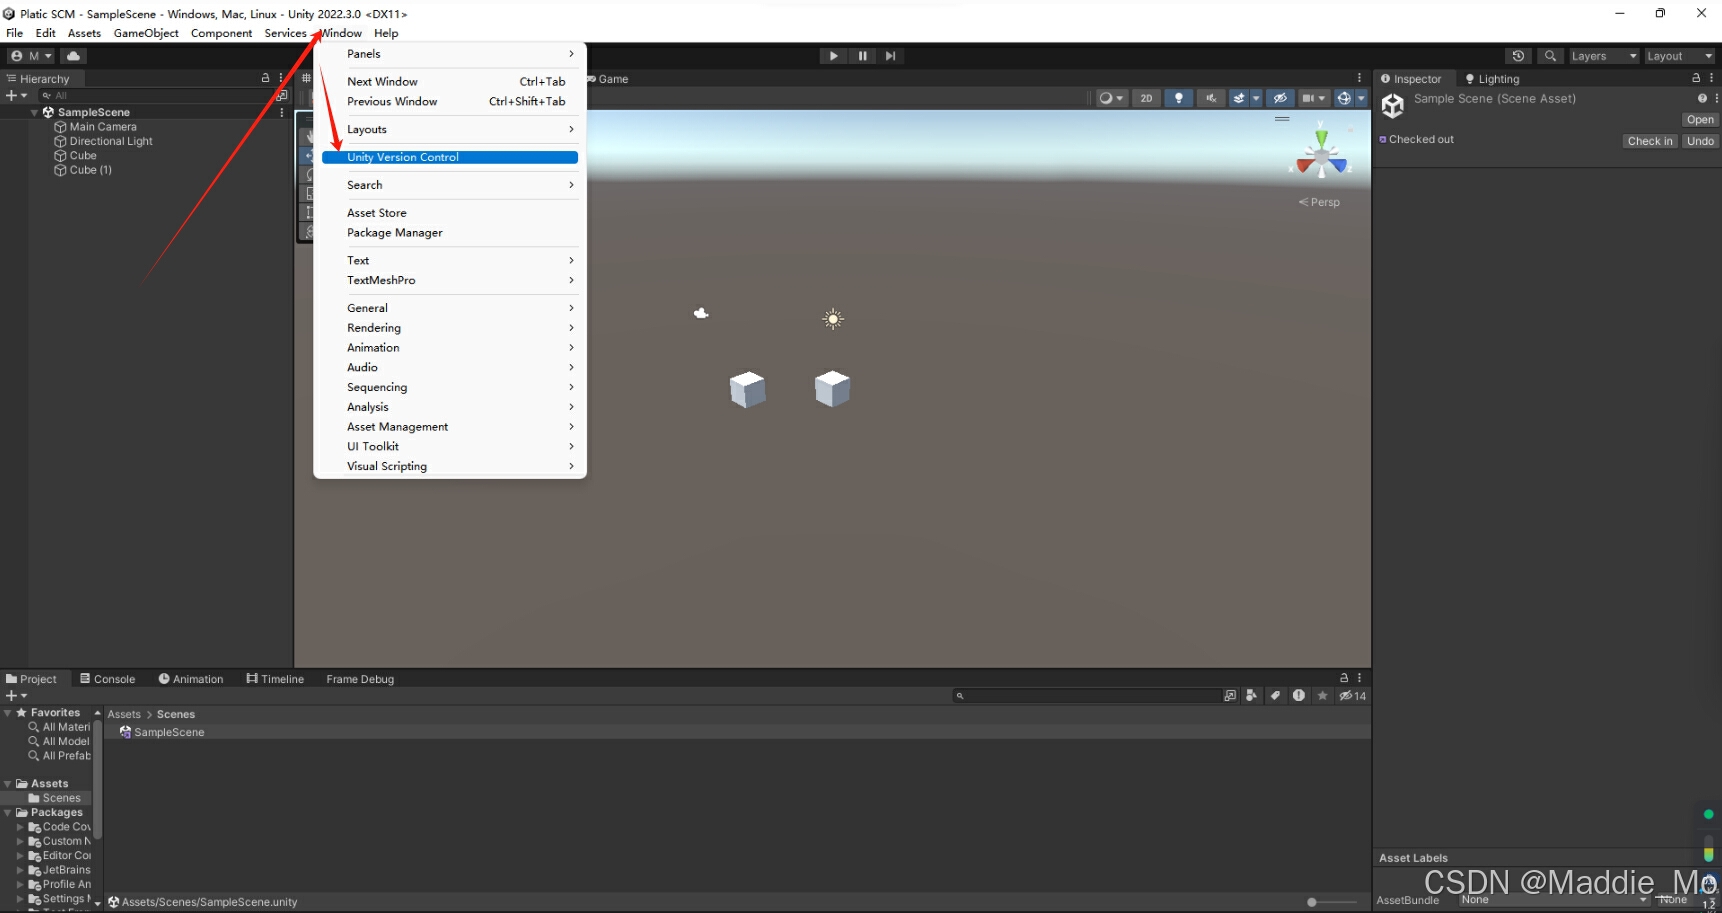The height and width of the screenshot is (913, 1722).
Task: Open Project panel three-dot menu
Action: coord(1359,678)
